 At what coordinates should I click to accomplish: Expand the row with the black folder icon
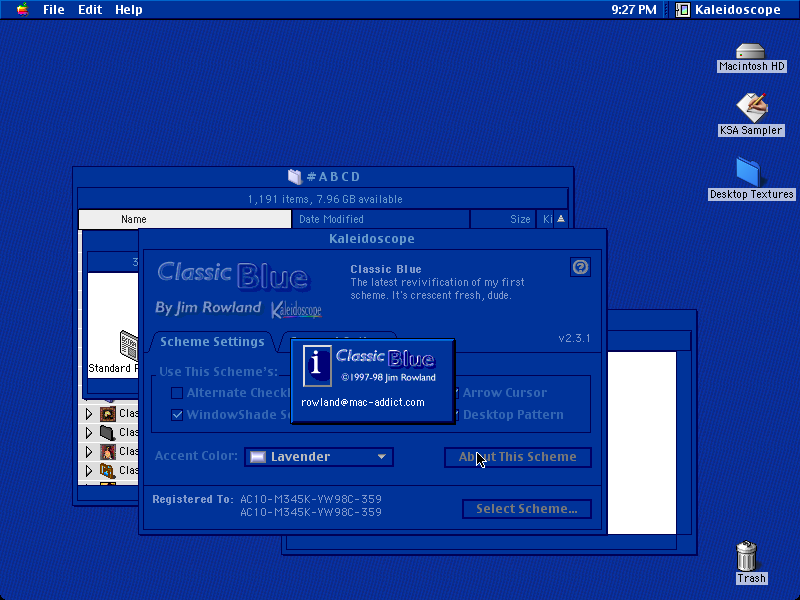89,433
